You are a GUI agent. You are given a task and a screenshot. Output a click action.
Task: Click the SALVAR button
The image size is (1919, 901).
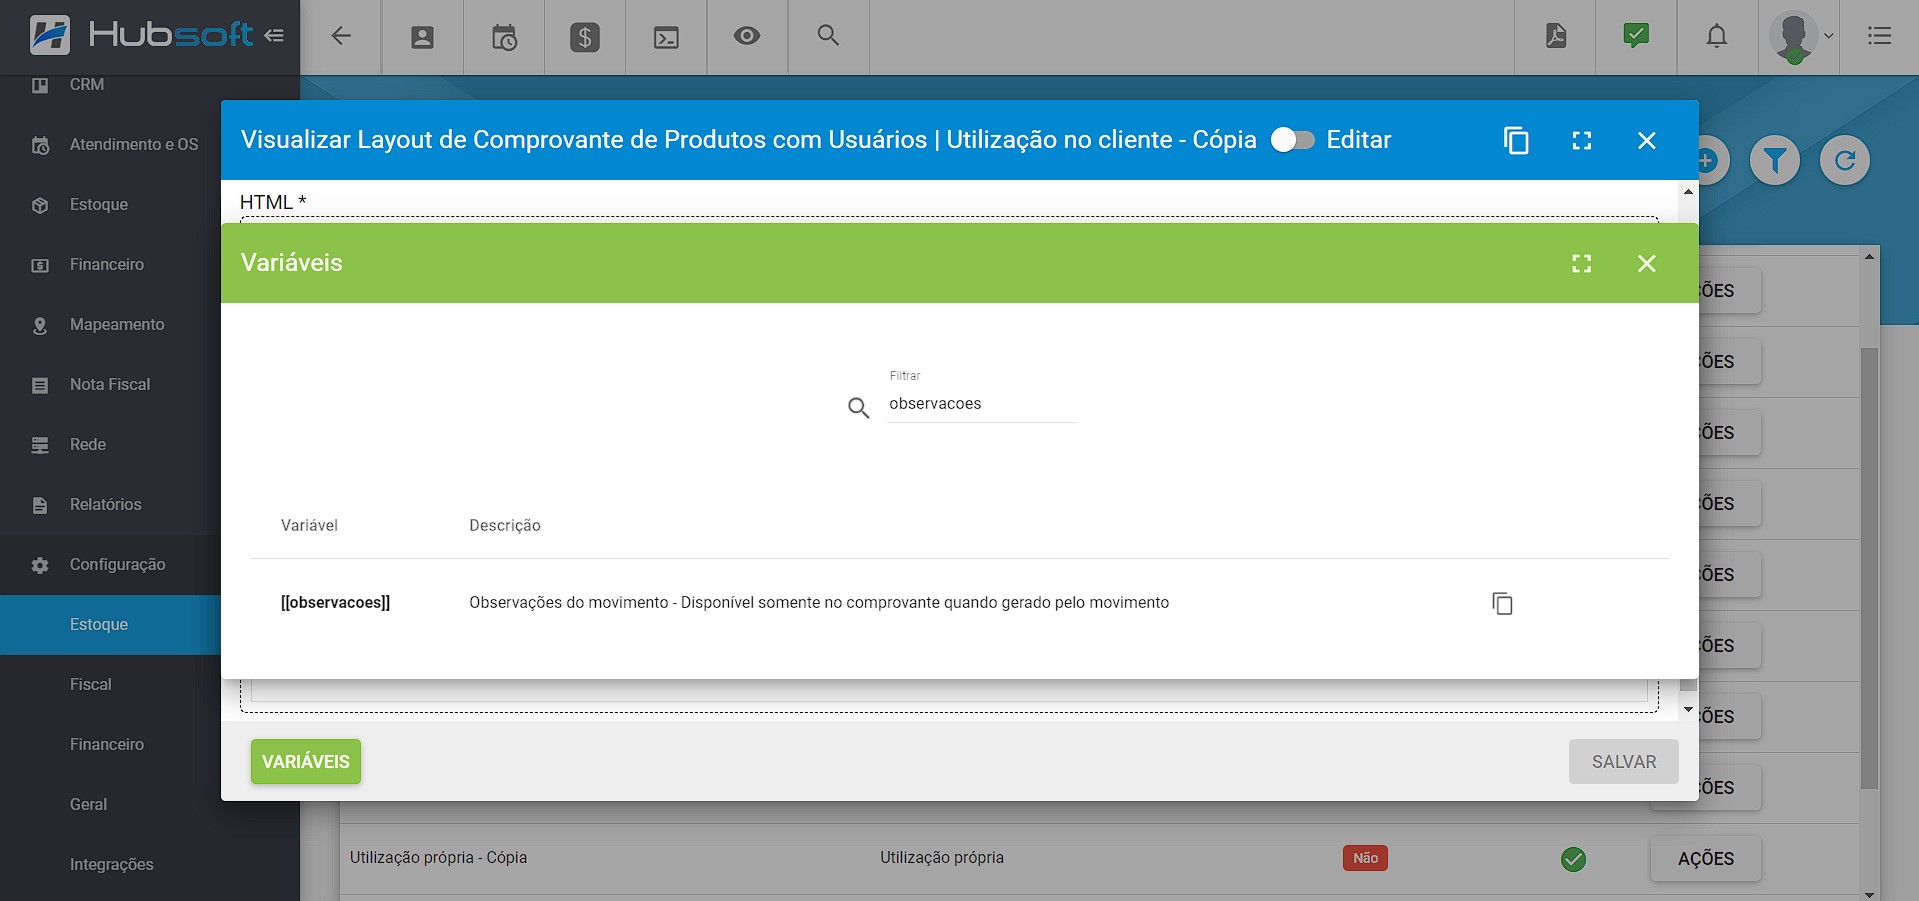(x=1624, y=762)
